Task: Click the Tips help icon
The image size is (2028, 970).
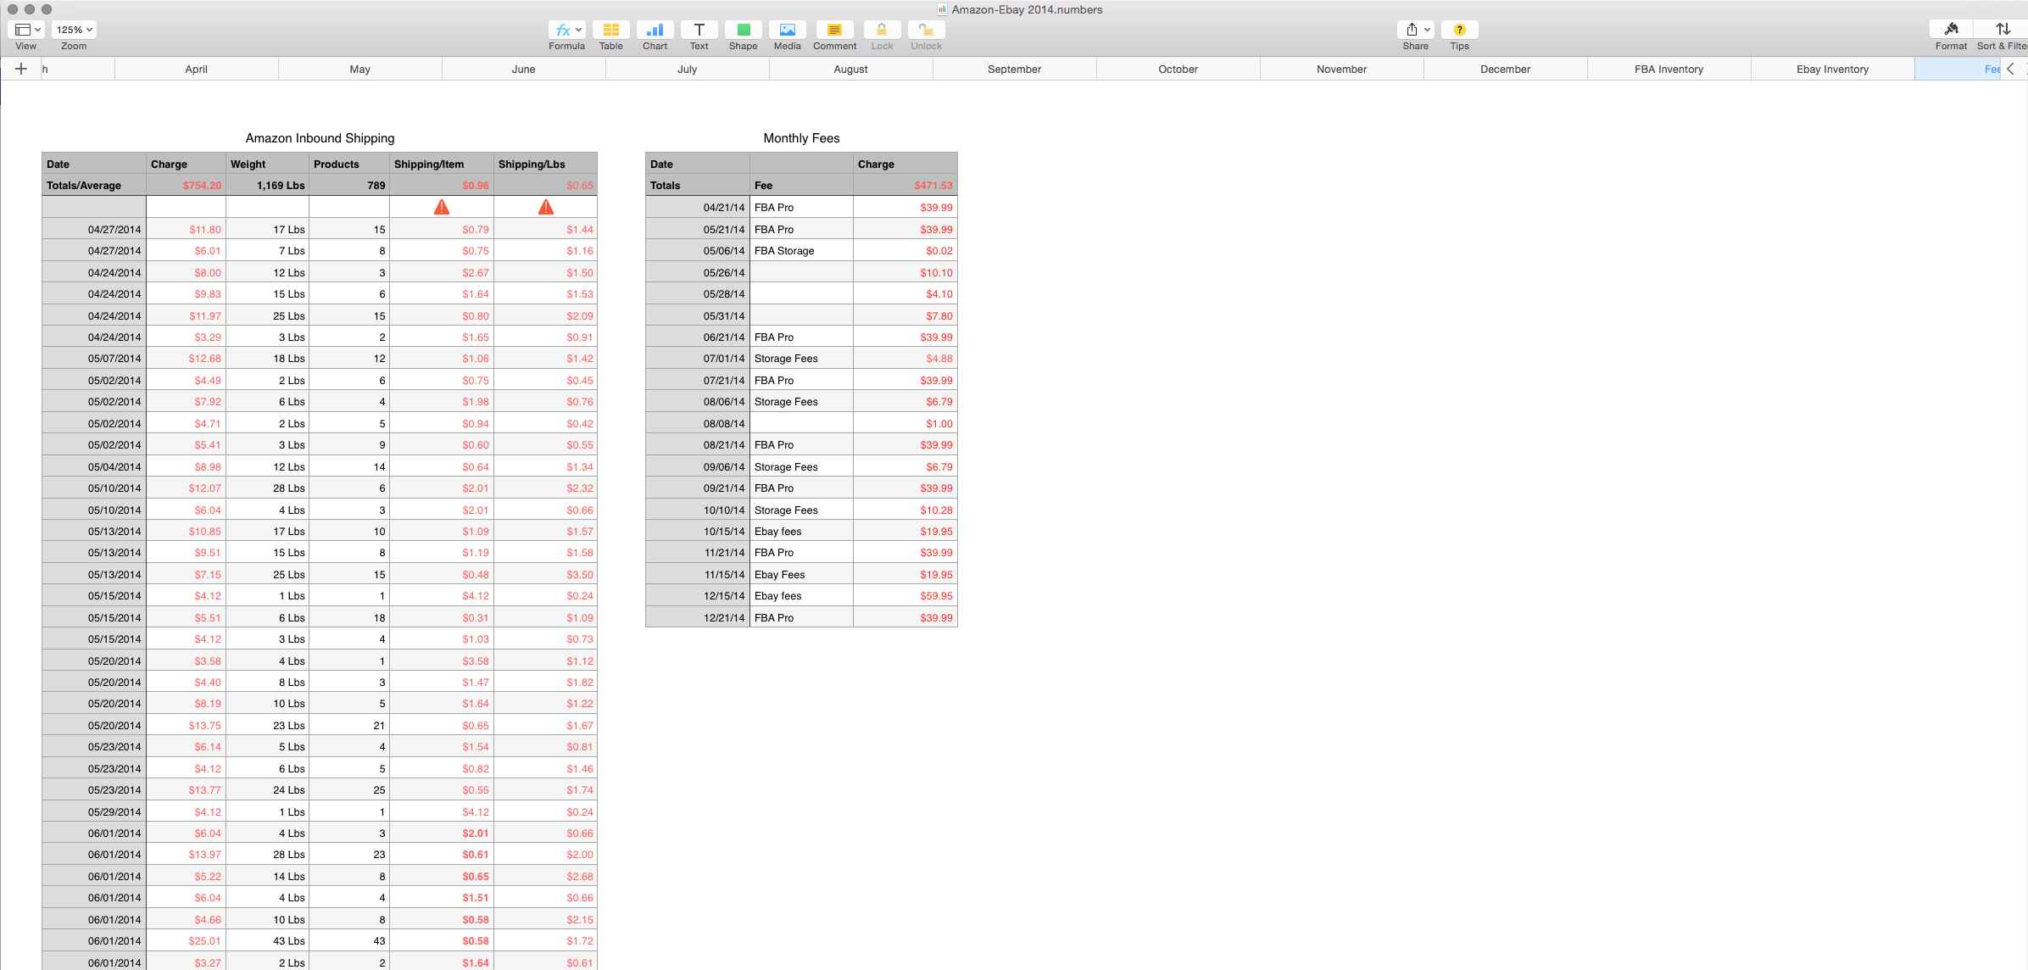Action: [x=1459, y=30]
